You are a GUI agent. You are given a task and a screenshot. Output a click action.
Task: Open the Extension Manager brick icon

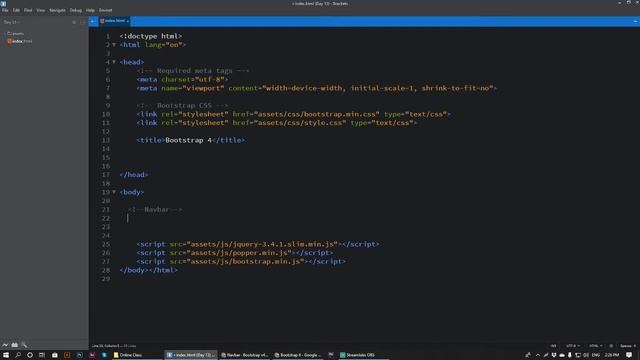(15, 345)
